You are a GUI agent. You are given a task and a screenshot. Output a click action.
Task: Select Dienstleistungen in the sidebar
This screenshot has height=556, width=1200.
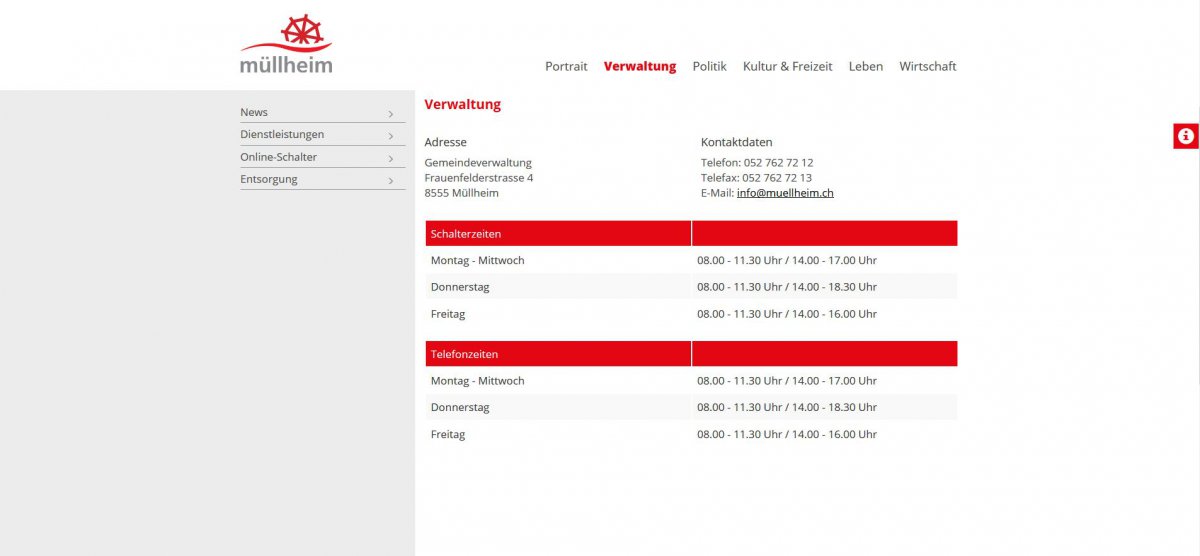pyautogui.click(x=282, y=135)
